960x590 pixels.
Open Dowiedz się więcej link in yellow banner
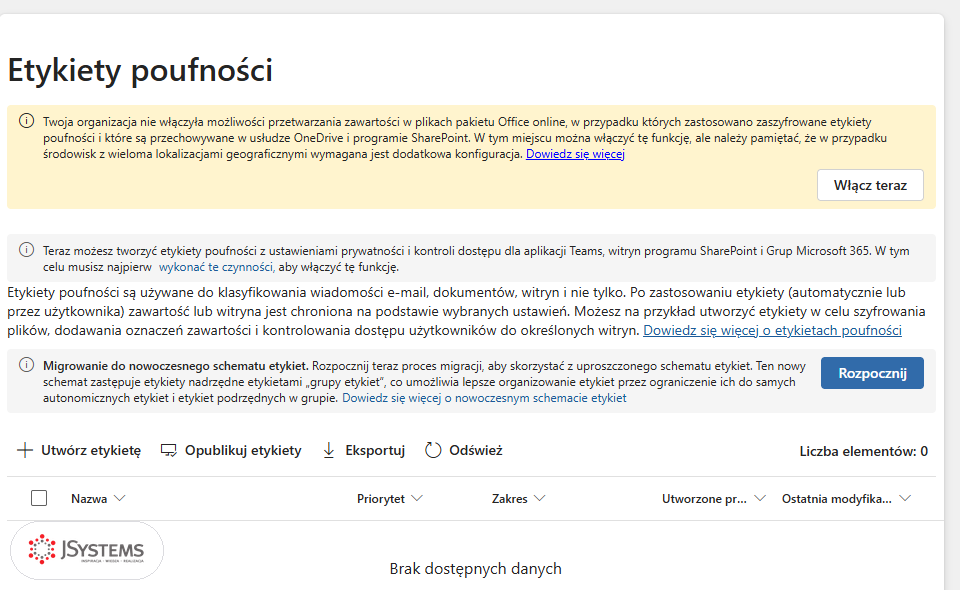pos(575,154)
